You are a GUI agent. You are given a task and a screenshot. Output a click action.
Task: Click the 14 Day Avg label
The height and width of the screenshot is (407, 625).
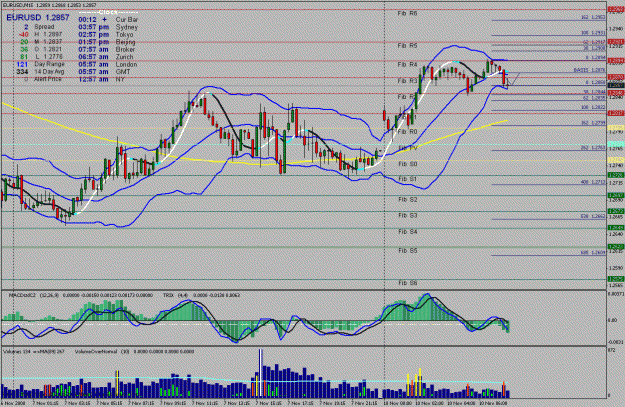click(x=50, y=72)
